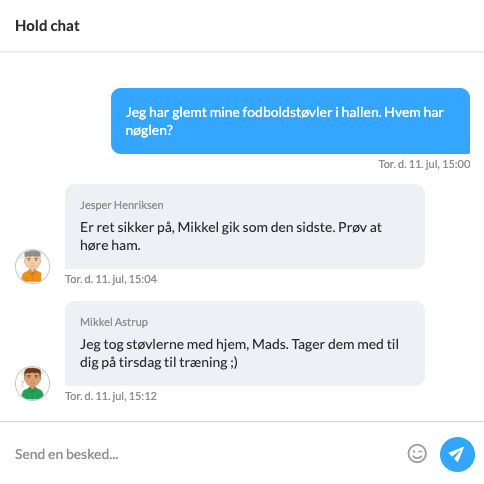Screen dimensions: 484x484
Task: Click the timestamp Tor. d. 11. jul, 15:00
Action: tap(424, 164)
